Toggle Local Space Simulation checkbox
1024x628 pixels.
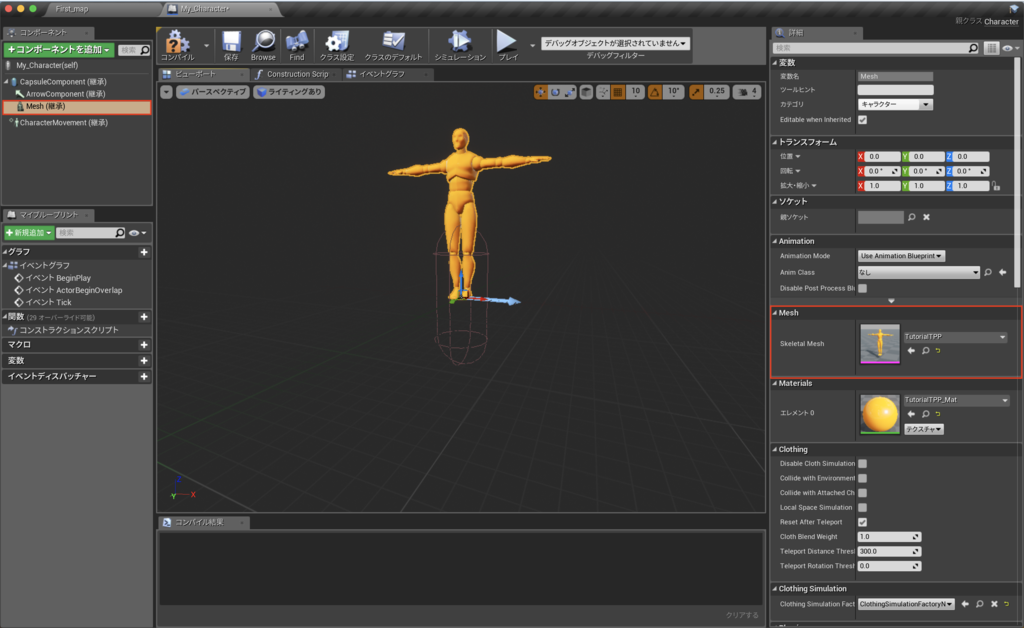(863, 507)
